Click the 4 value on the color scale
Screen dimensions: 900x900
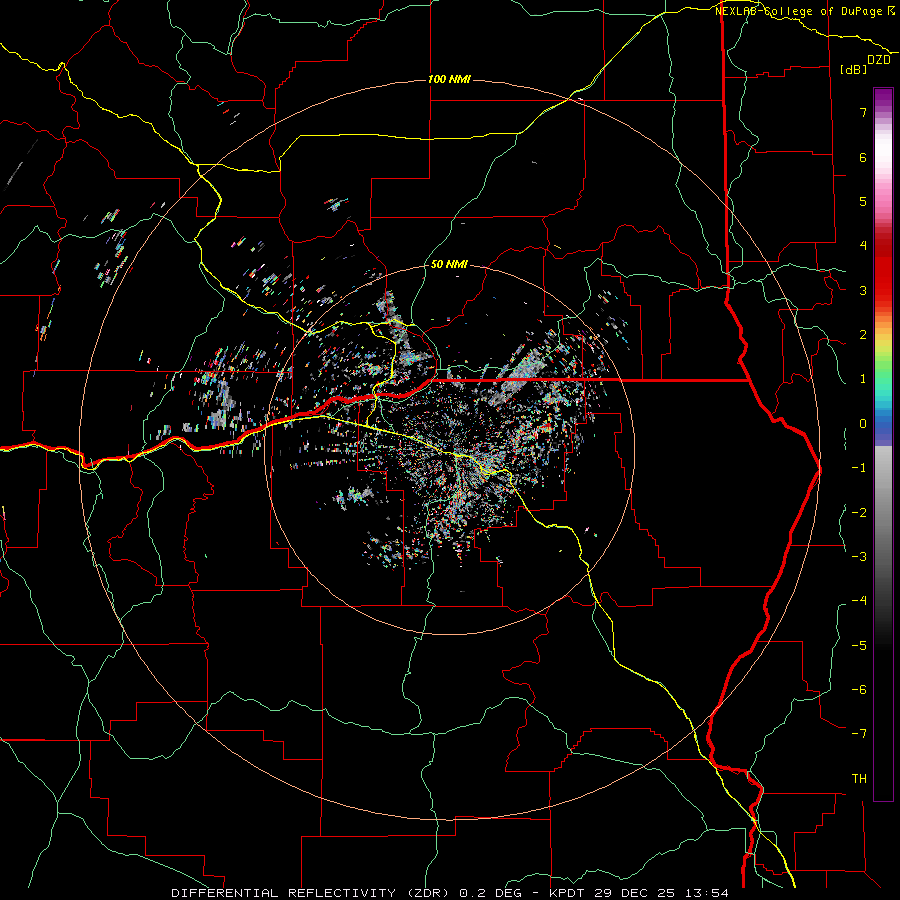[863, 246]
